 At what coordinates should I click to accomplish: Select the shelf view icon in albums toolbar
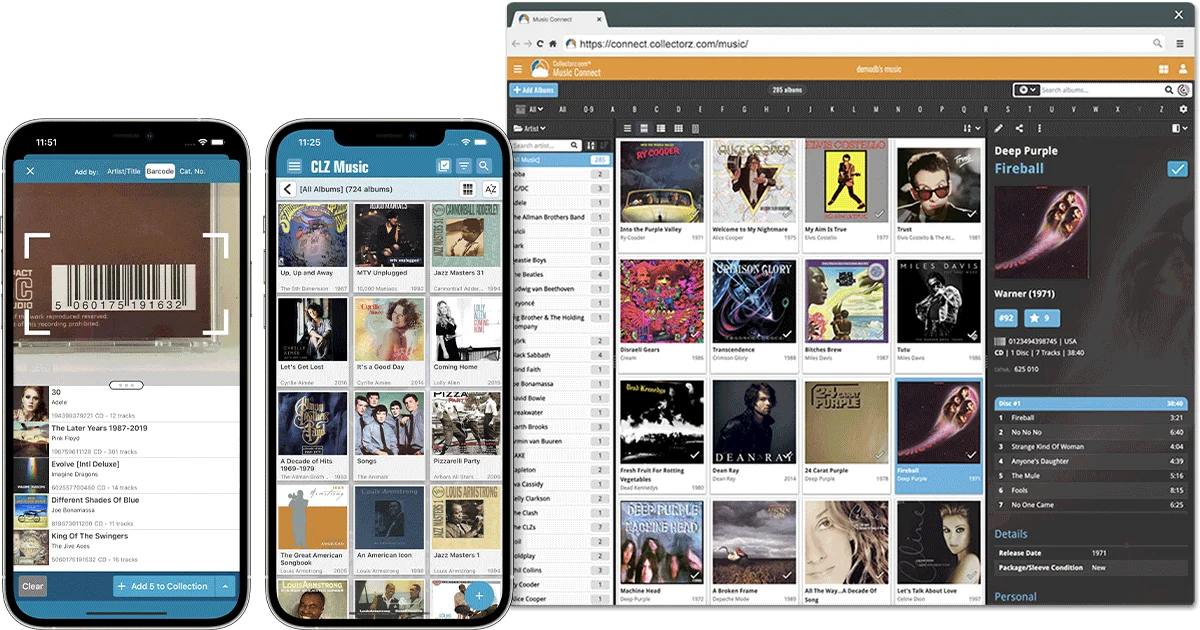pos(696,128)
